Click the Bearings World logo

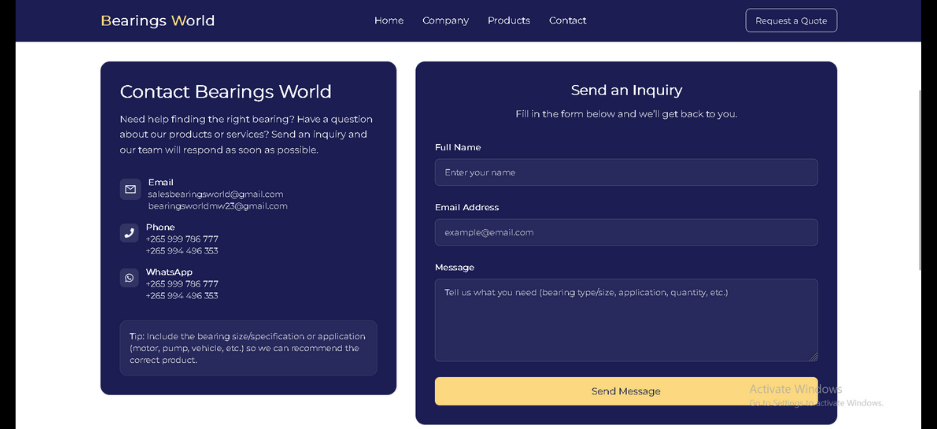[157, 21]
